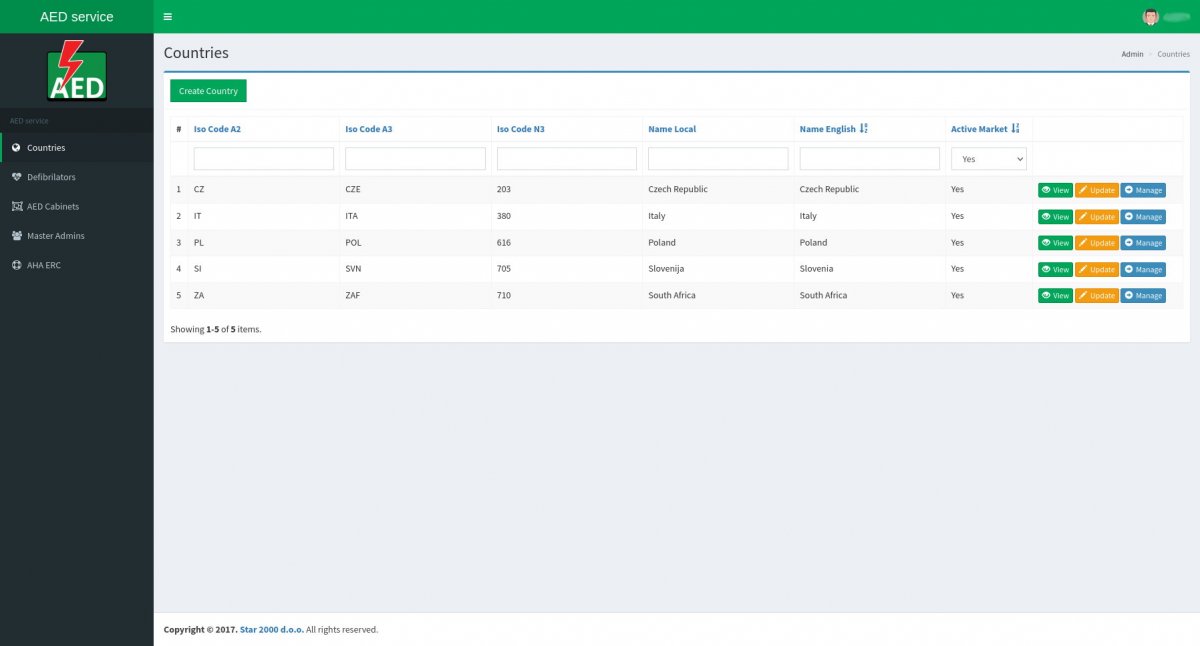1200x646 pixels.
Task: Click the AED lightning logo
Action: 76,71
